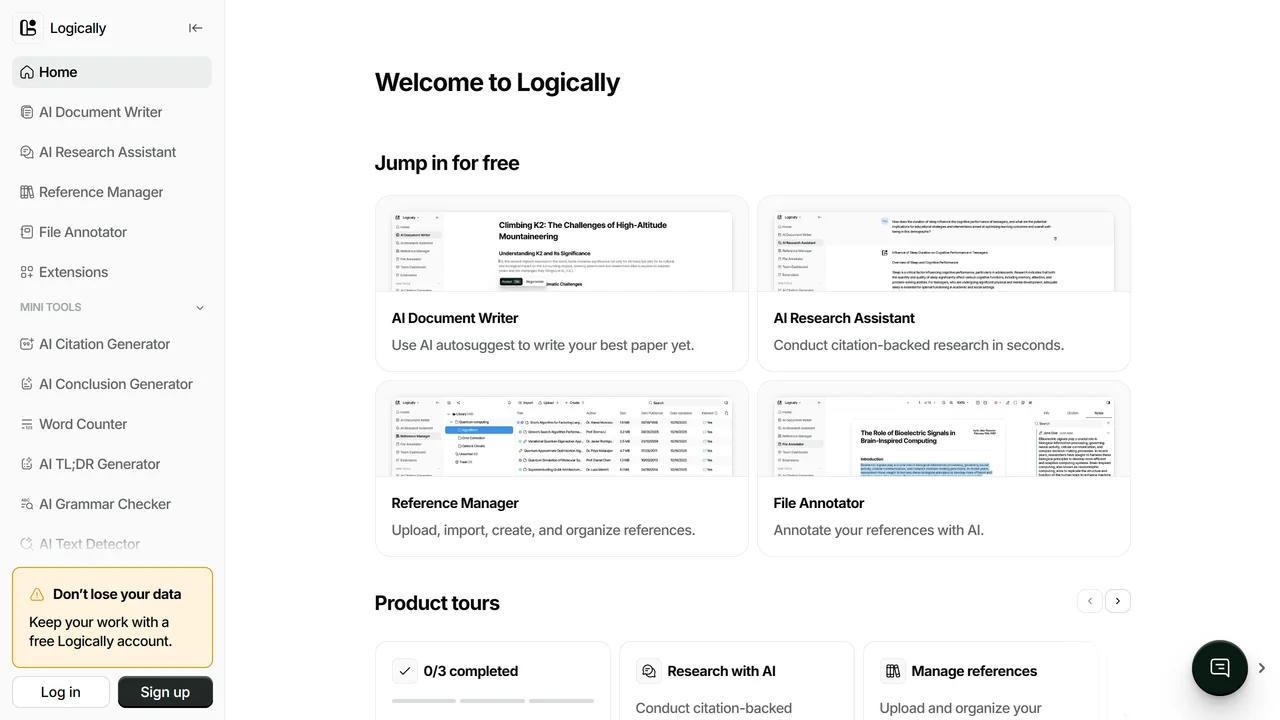Image resolution: width=1280 pixels, height=720 pixels.
Task: Click the Reference Manager books icon
Action: click(x=27, y=192)
